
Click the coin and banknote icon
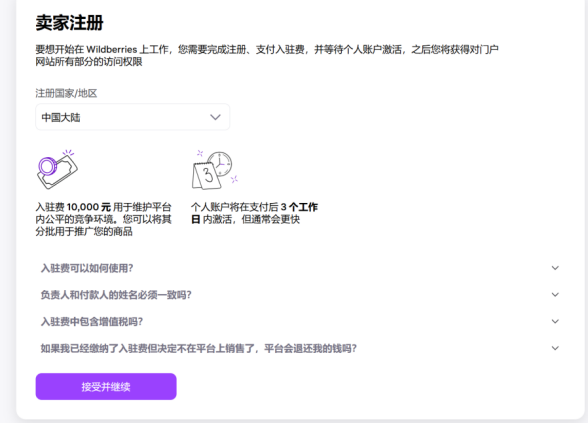click(57, 169)
